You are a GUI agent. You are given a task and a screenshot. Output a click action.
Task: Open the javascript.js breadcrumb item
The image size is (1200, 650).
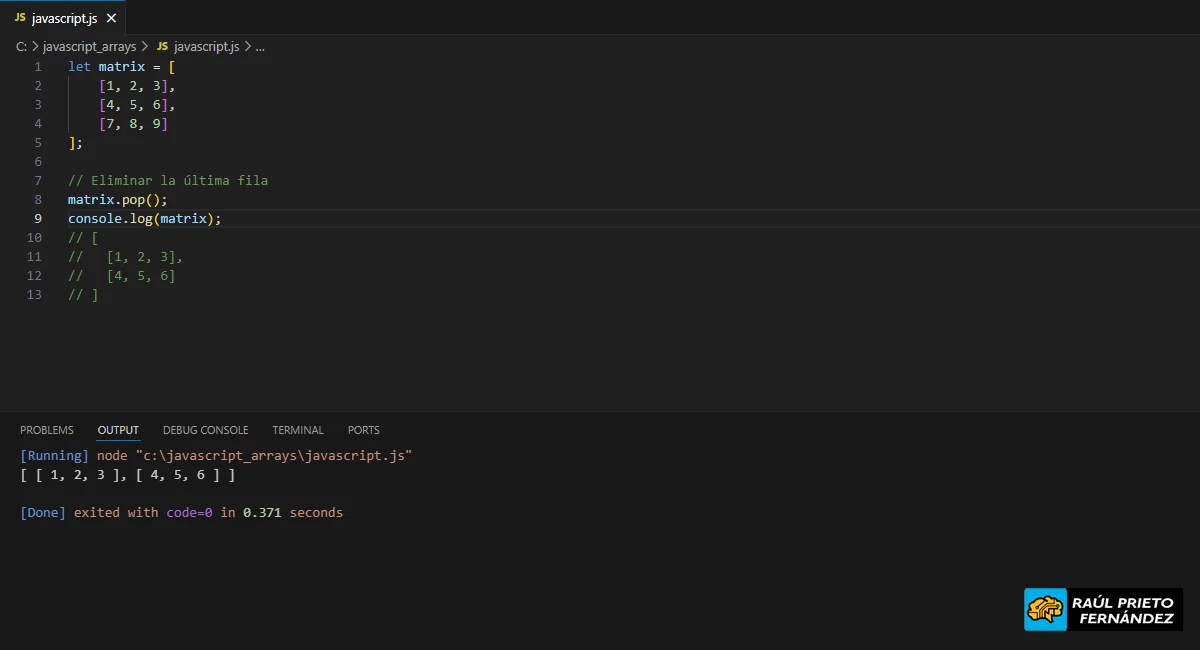pos(205,46)
